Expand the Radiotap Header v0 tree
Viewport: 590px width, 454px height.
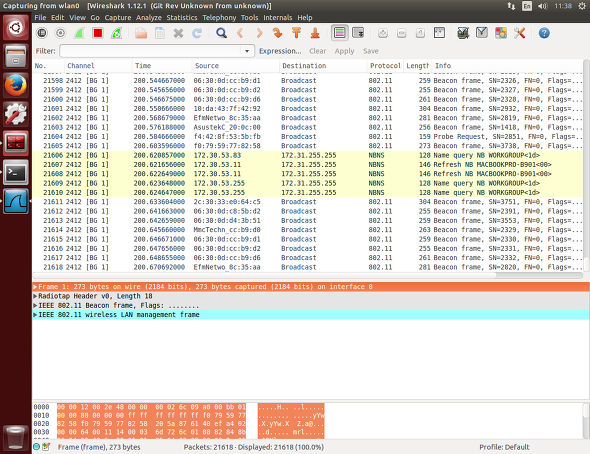click(35, 296)
